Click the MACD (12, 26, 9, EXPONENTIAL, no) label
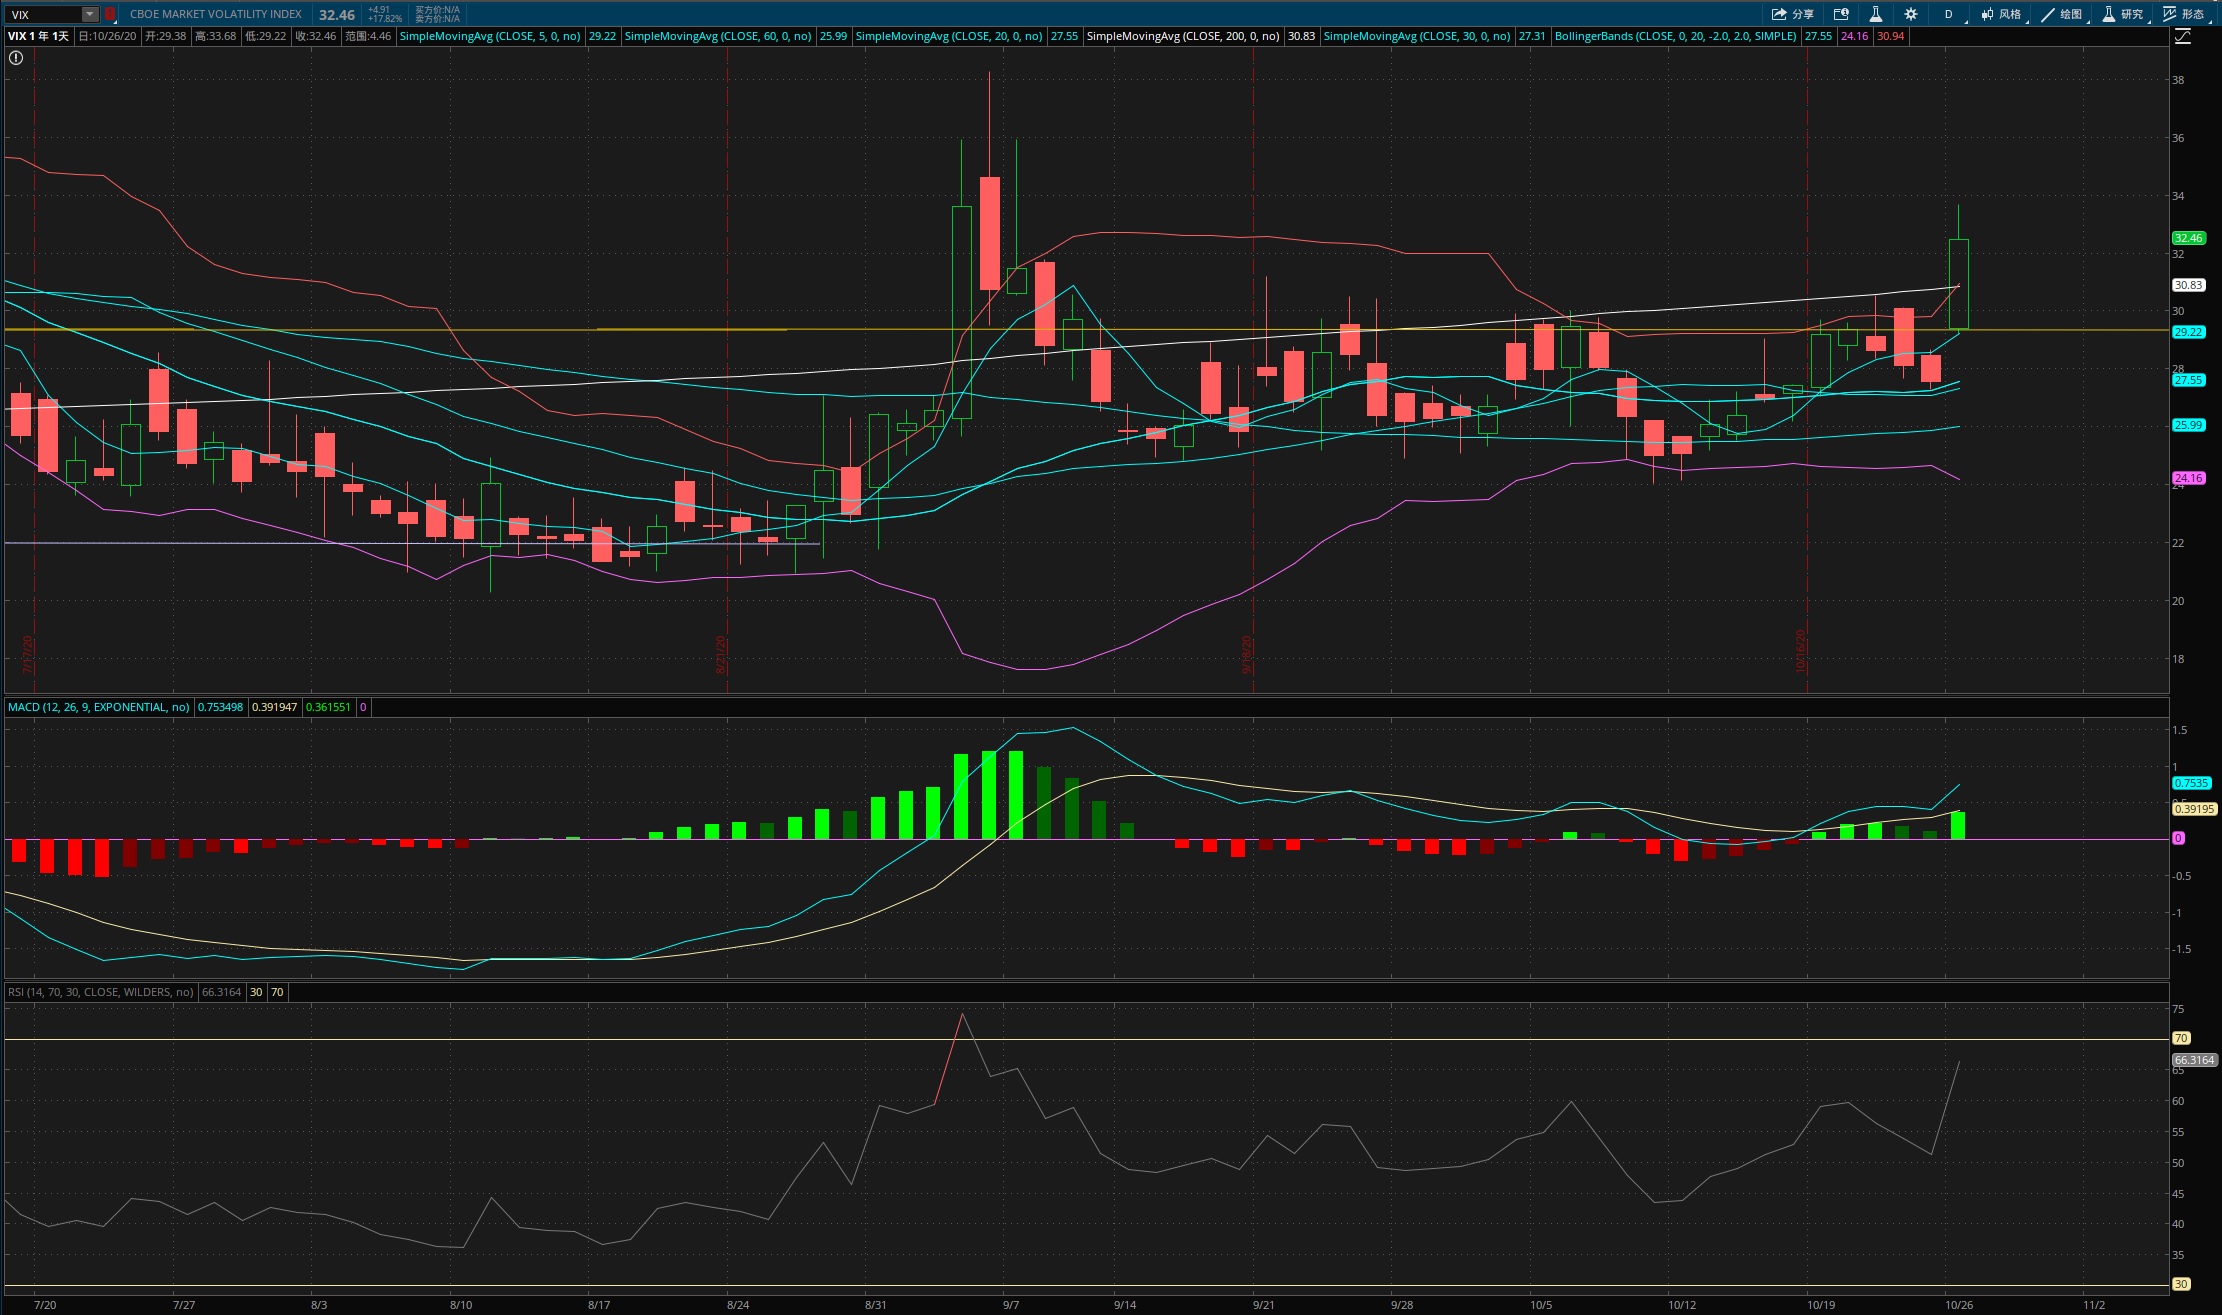 [98, 707]
